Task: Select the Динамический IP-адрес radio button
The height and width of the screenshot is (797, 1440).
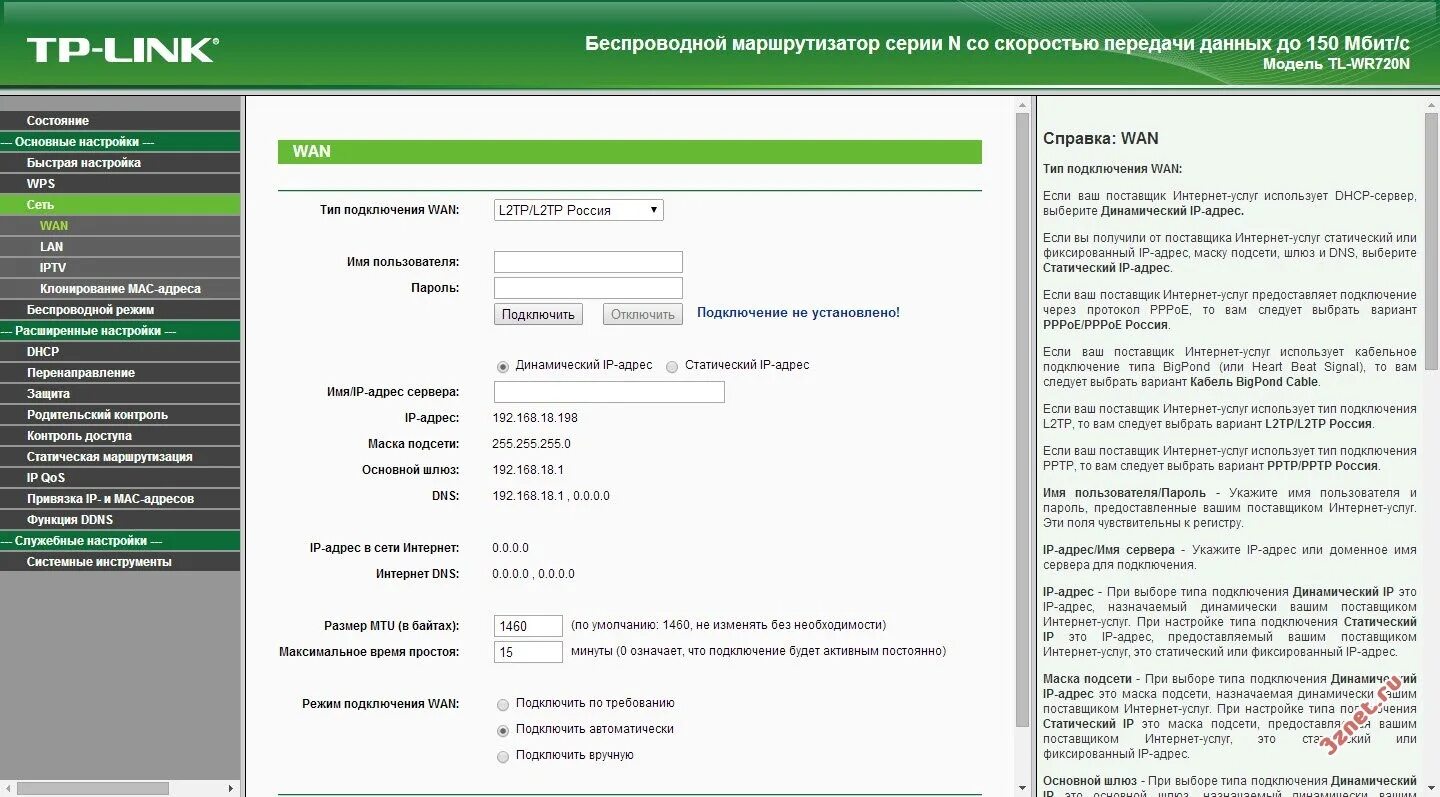Action: [x=503, y=367]
